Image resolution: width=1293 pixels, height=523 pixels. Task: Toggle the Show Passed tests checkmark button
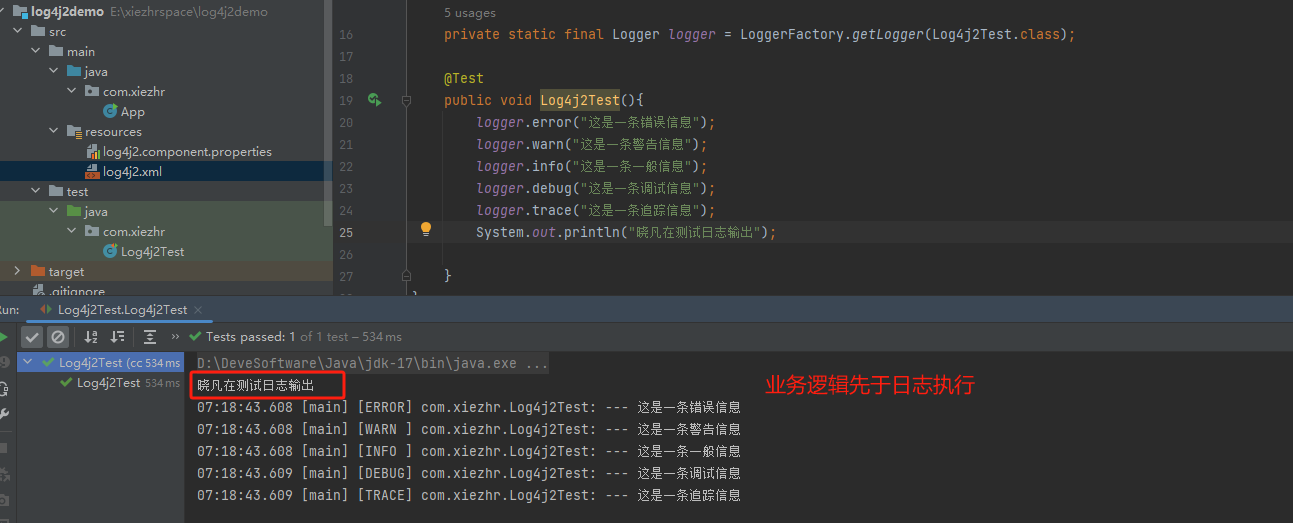tap(33, 337)
